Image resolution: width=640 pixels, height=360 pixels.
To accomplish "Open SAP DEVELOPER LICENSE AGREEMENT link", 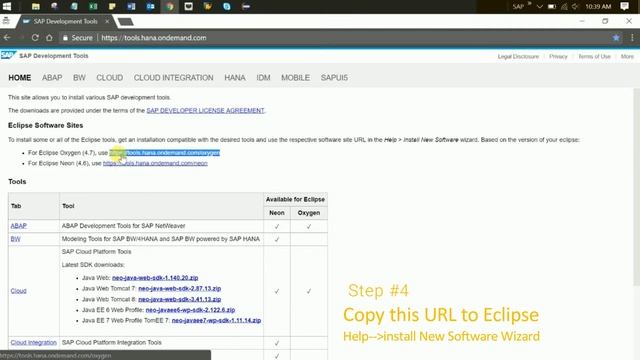I will [205, 111].
